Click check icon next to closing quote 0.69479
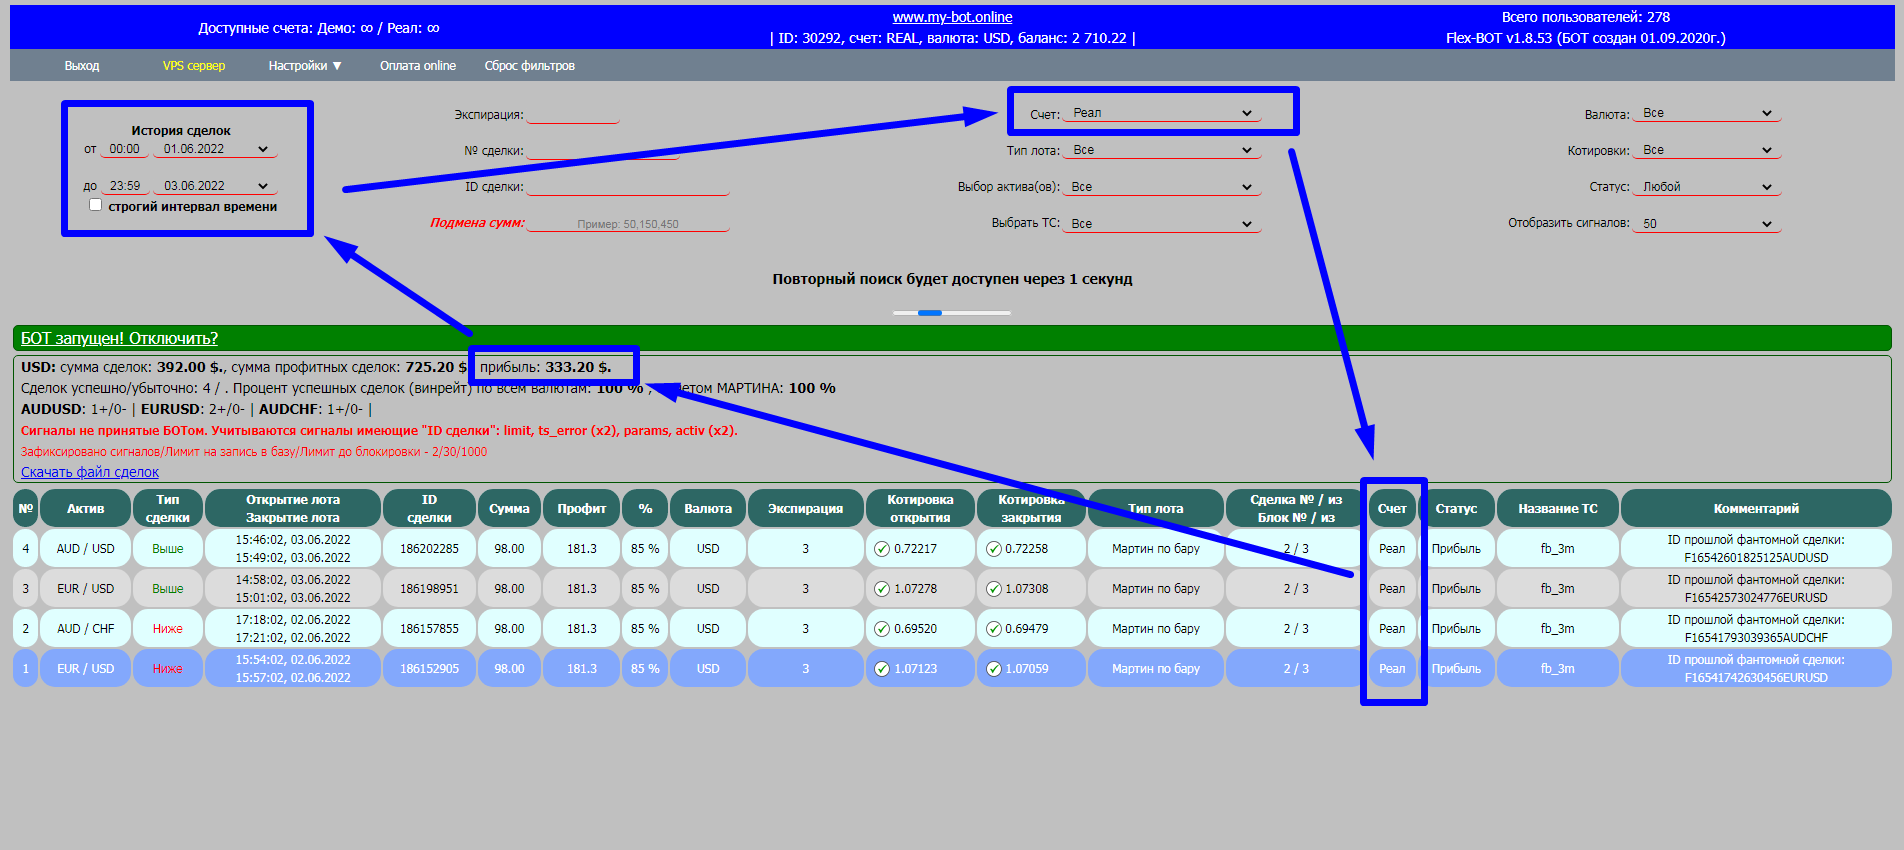 pos(994,629)
